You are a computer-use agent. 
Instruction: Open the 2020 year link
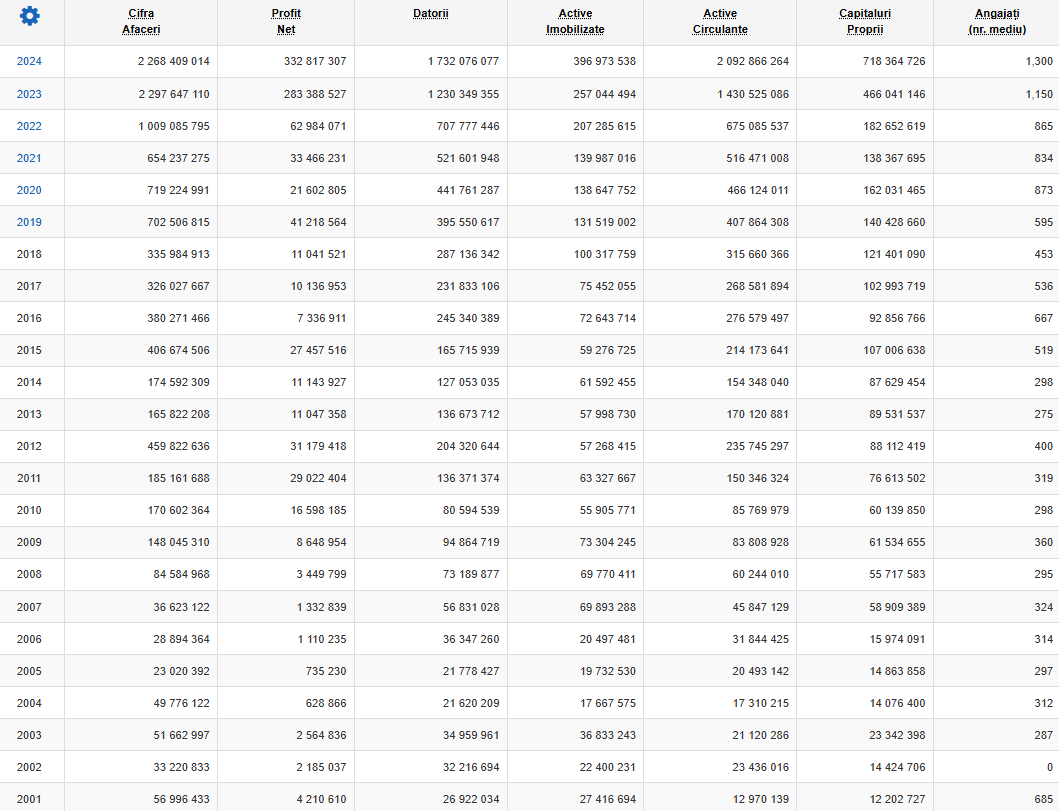[x=29, y=190]
